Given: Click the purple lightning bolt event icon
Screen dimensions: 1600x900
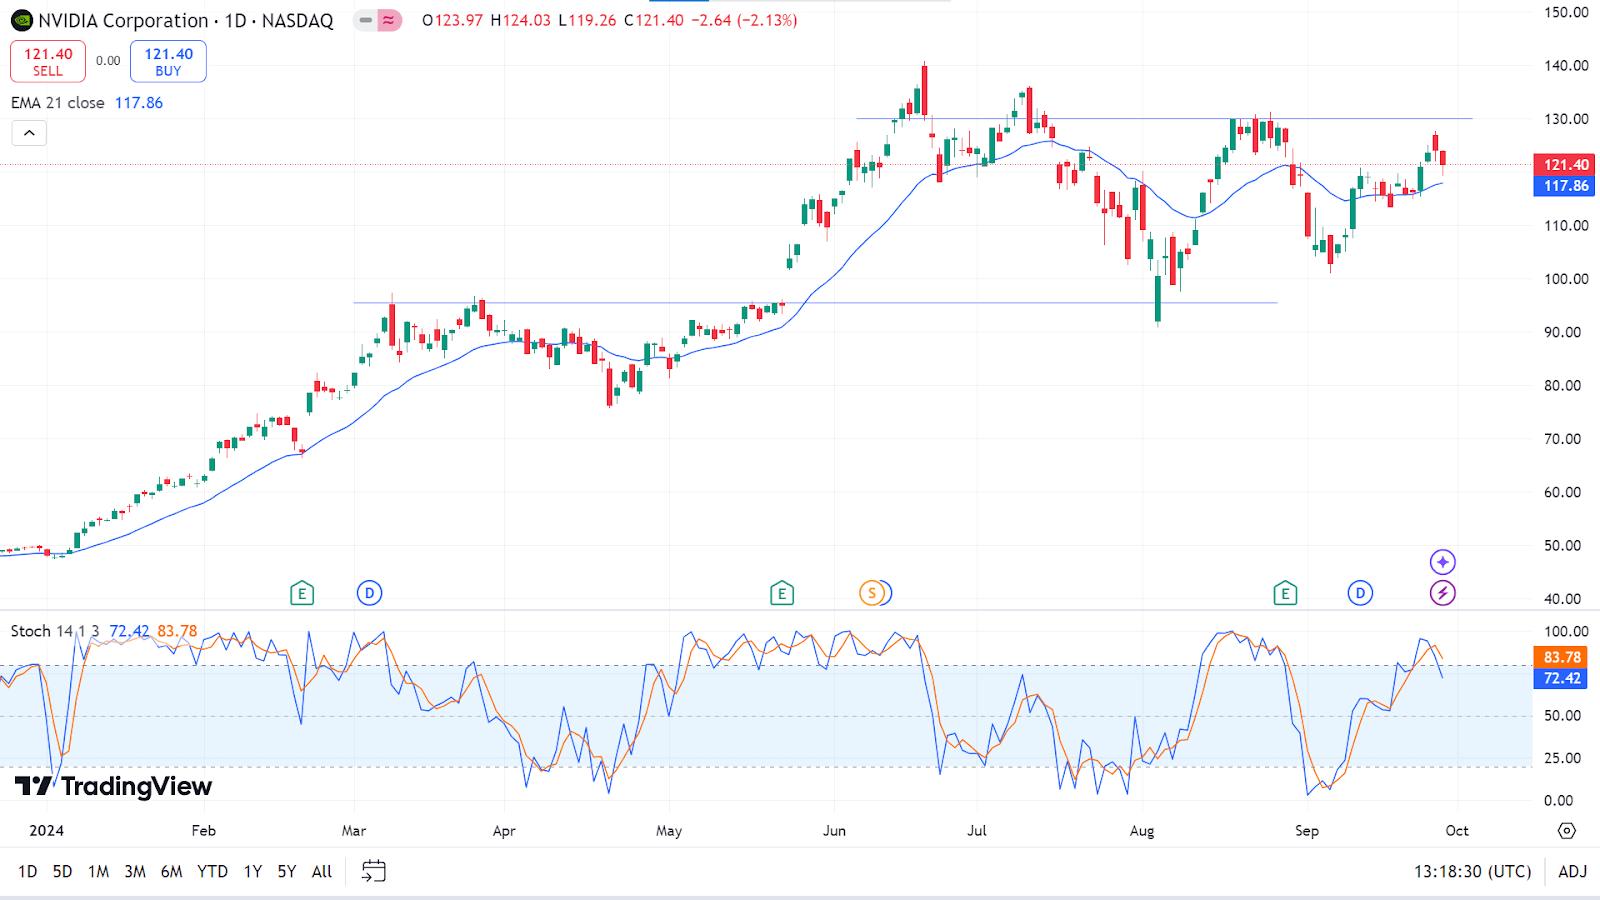Looking at the screenshot, I should 1442,593.
